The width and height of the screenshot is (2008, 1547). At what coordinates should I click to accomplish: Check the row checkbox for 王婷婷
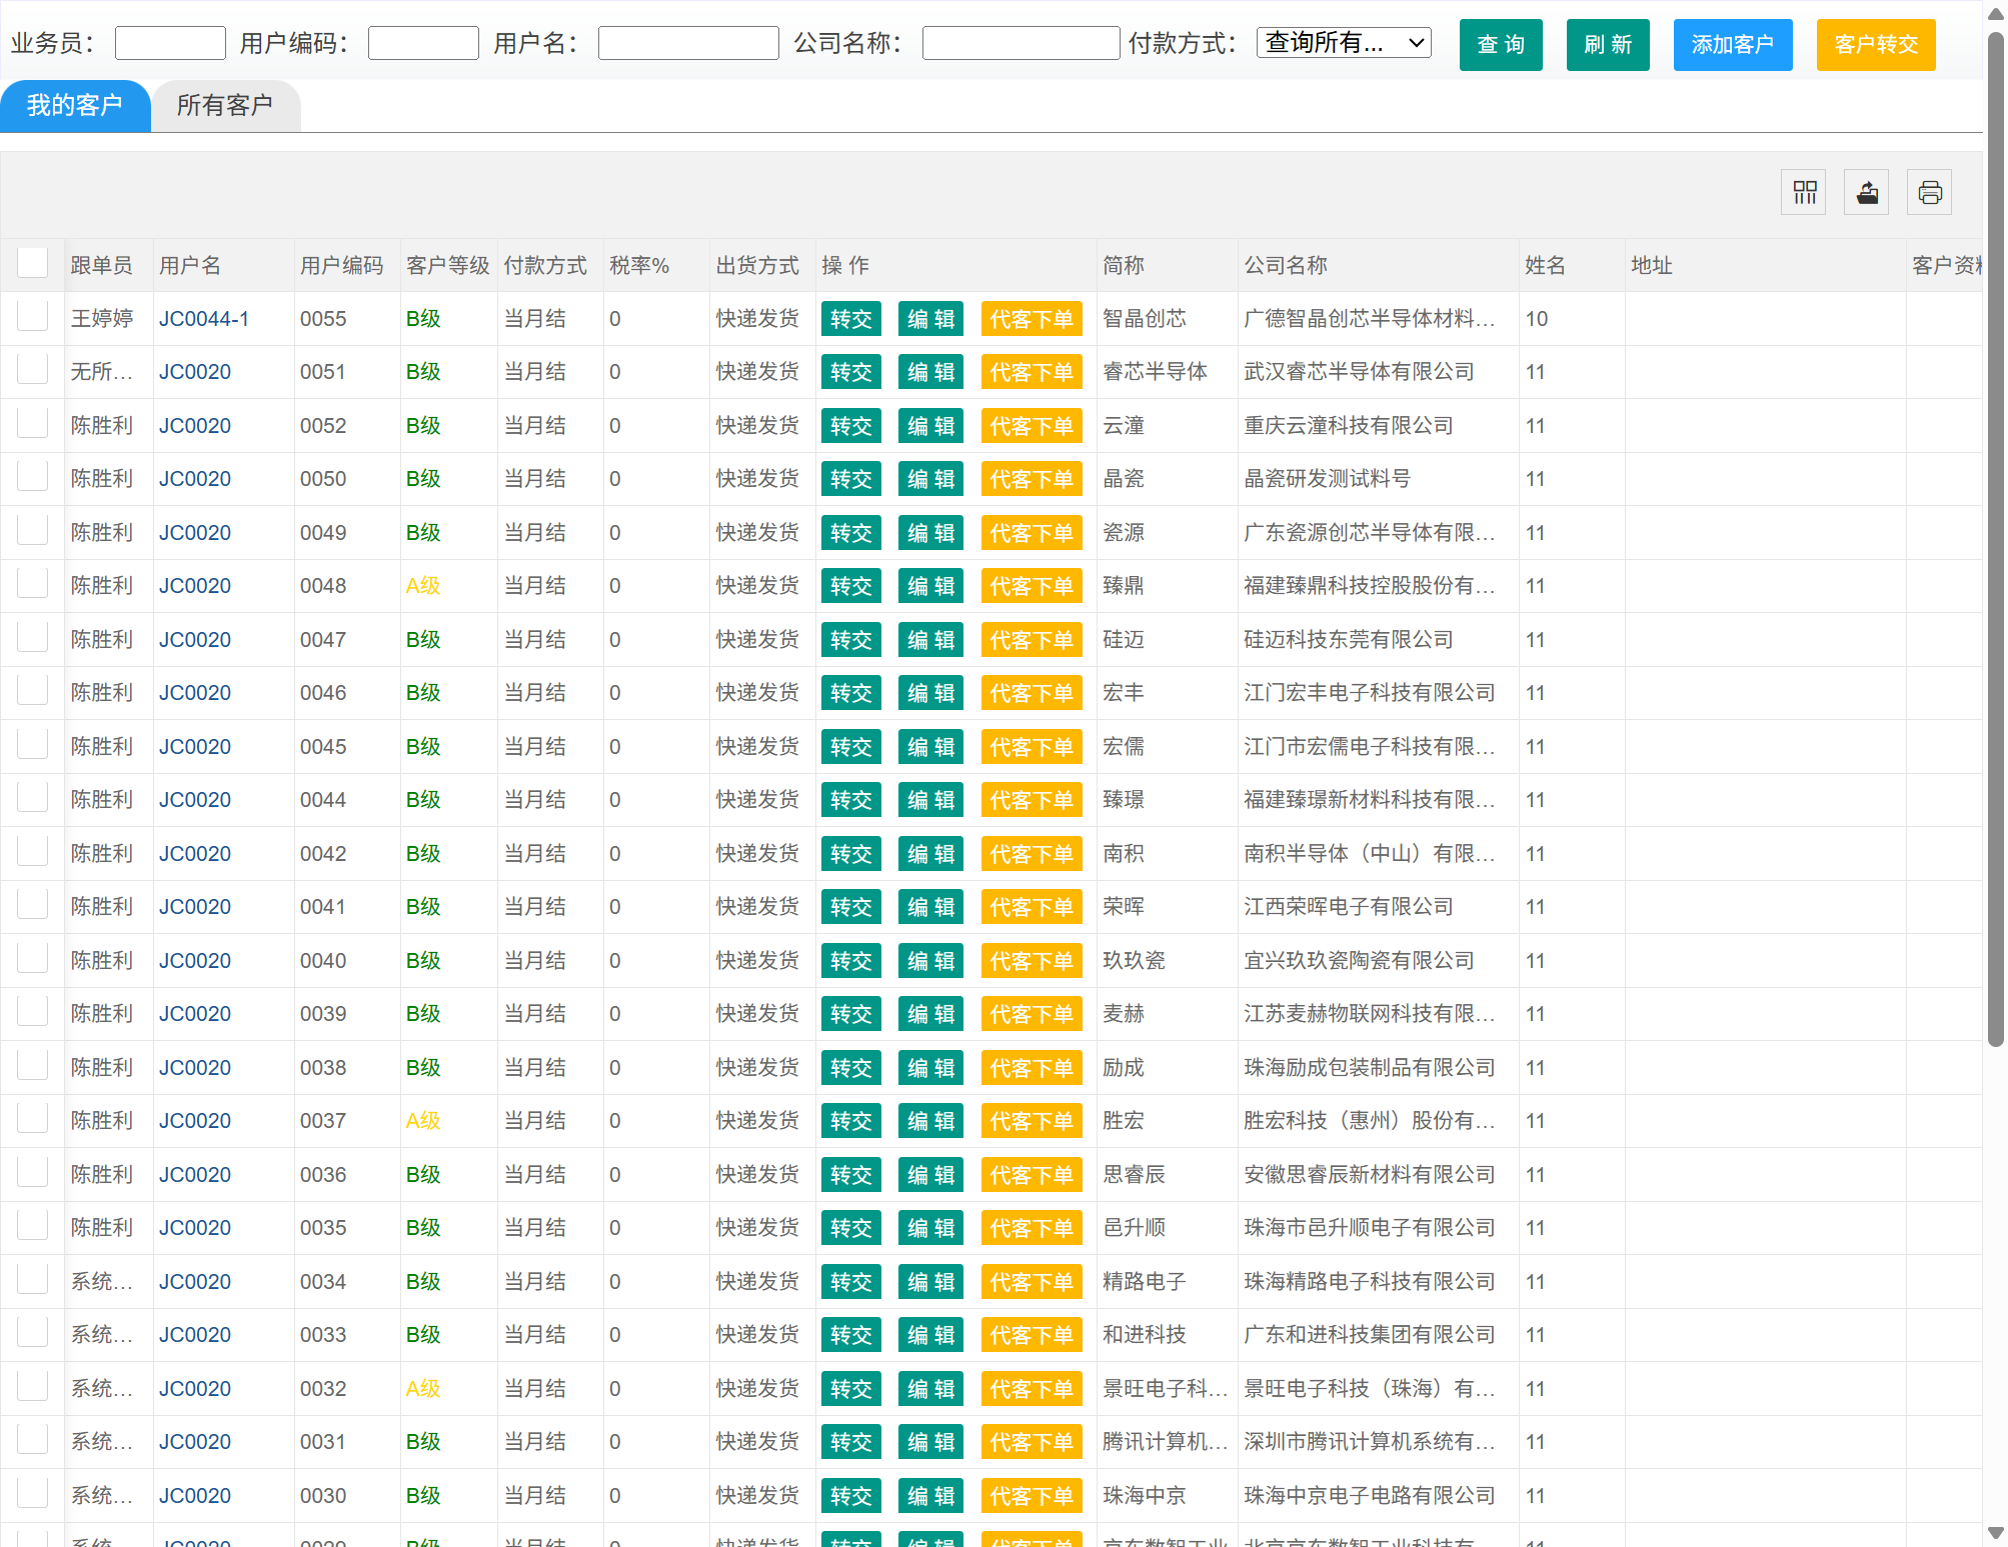[33, 317]
